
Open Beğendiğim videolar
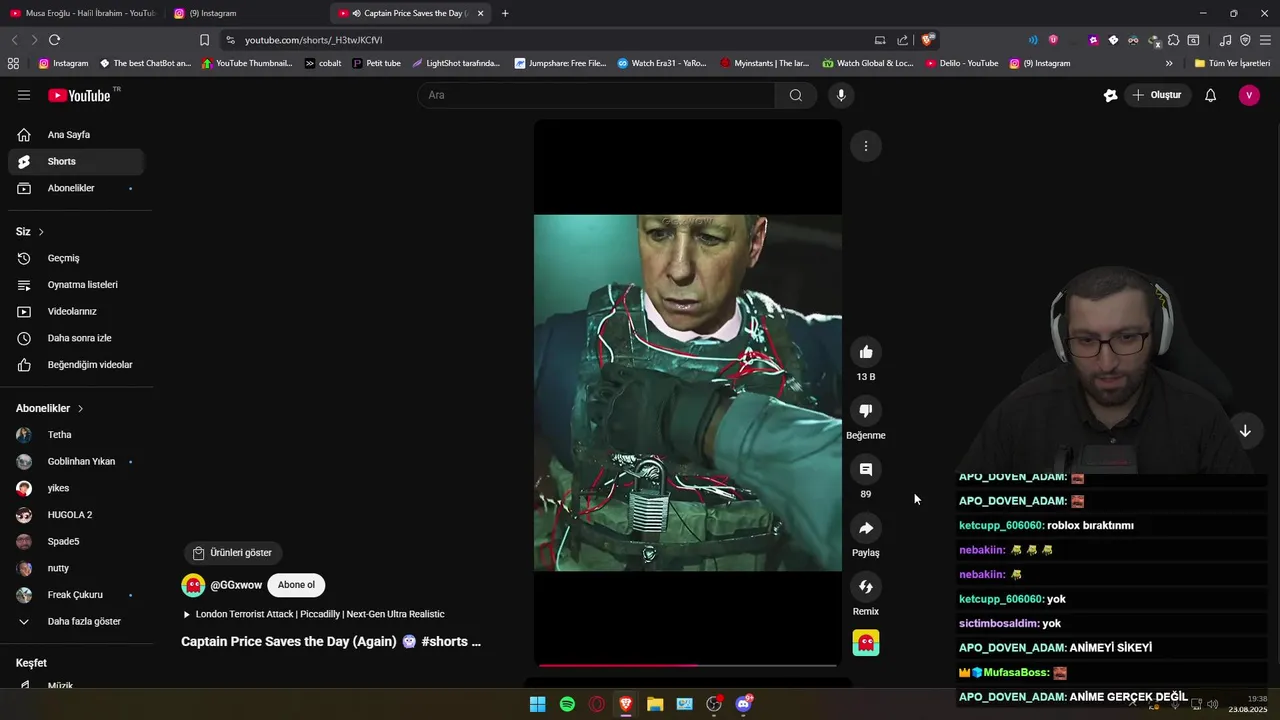[x=76, y=365]
